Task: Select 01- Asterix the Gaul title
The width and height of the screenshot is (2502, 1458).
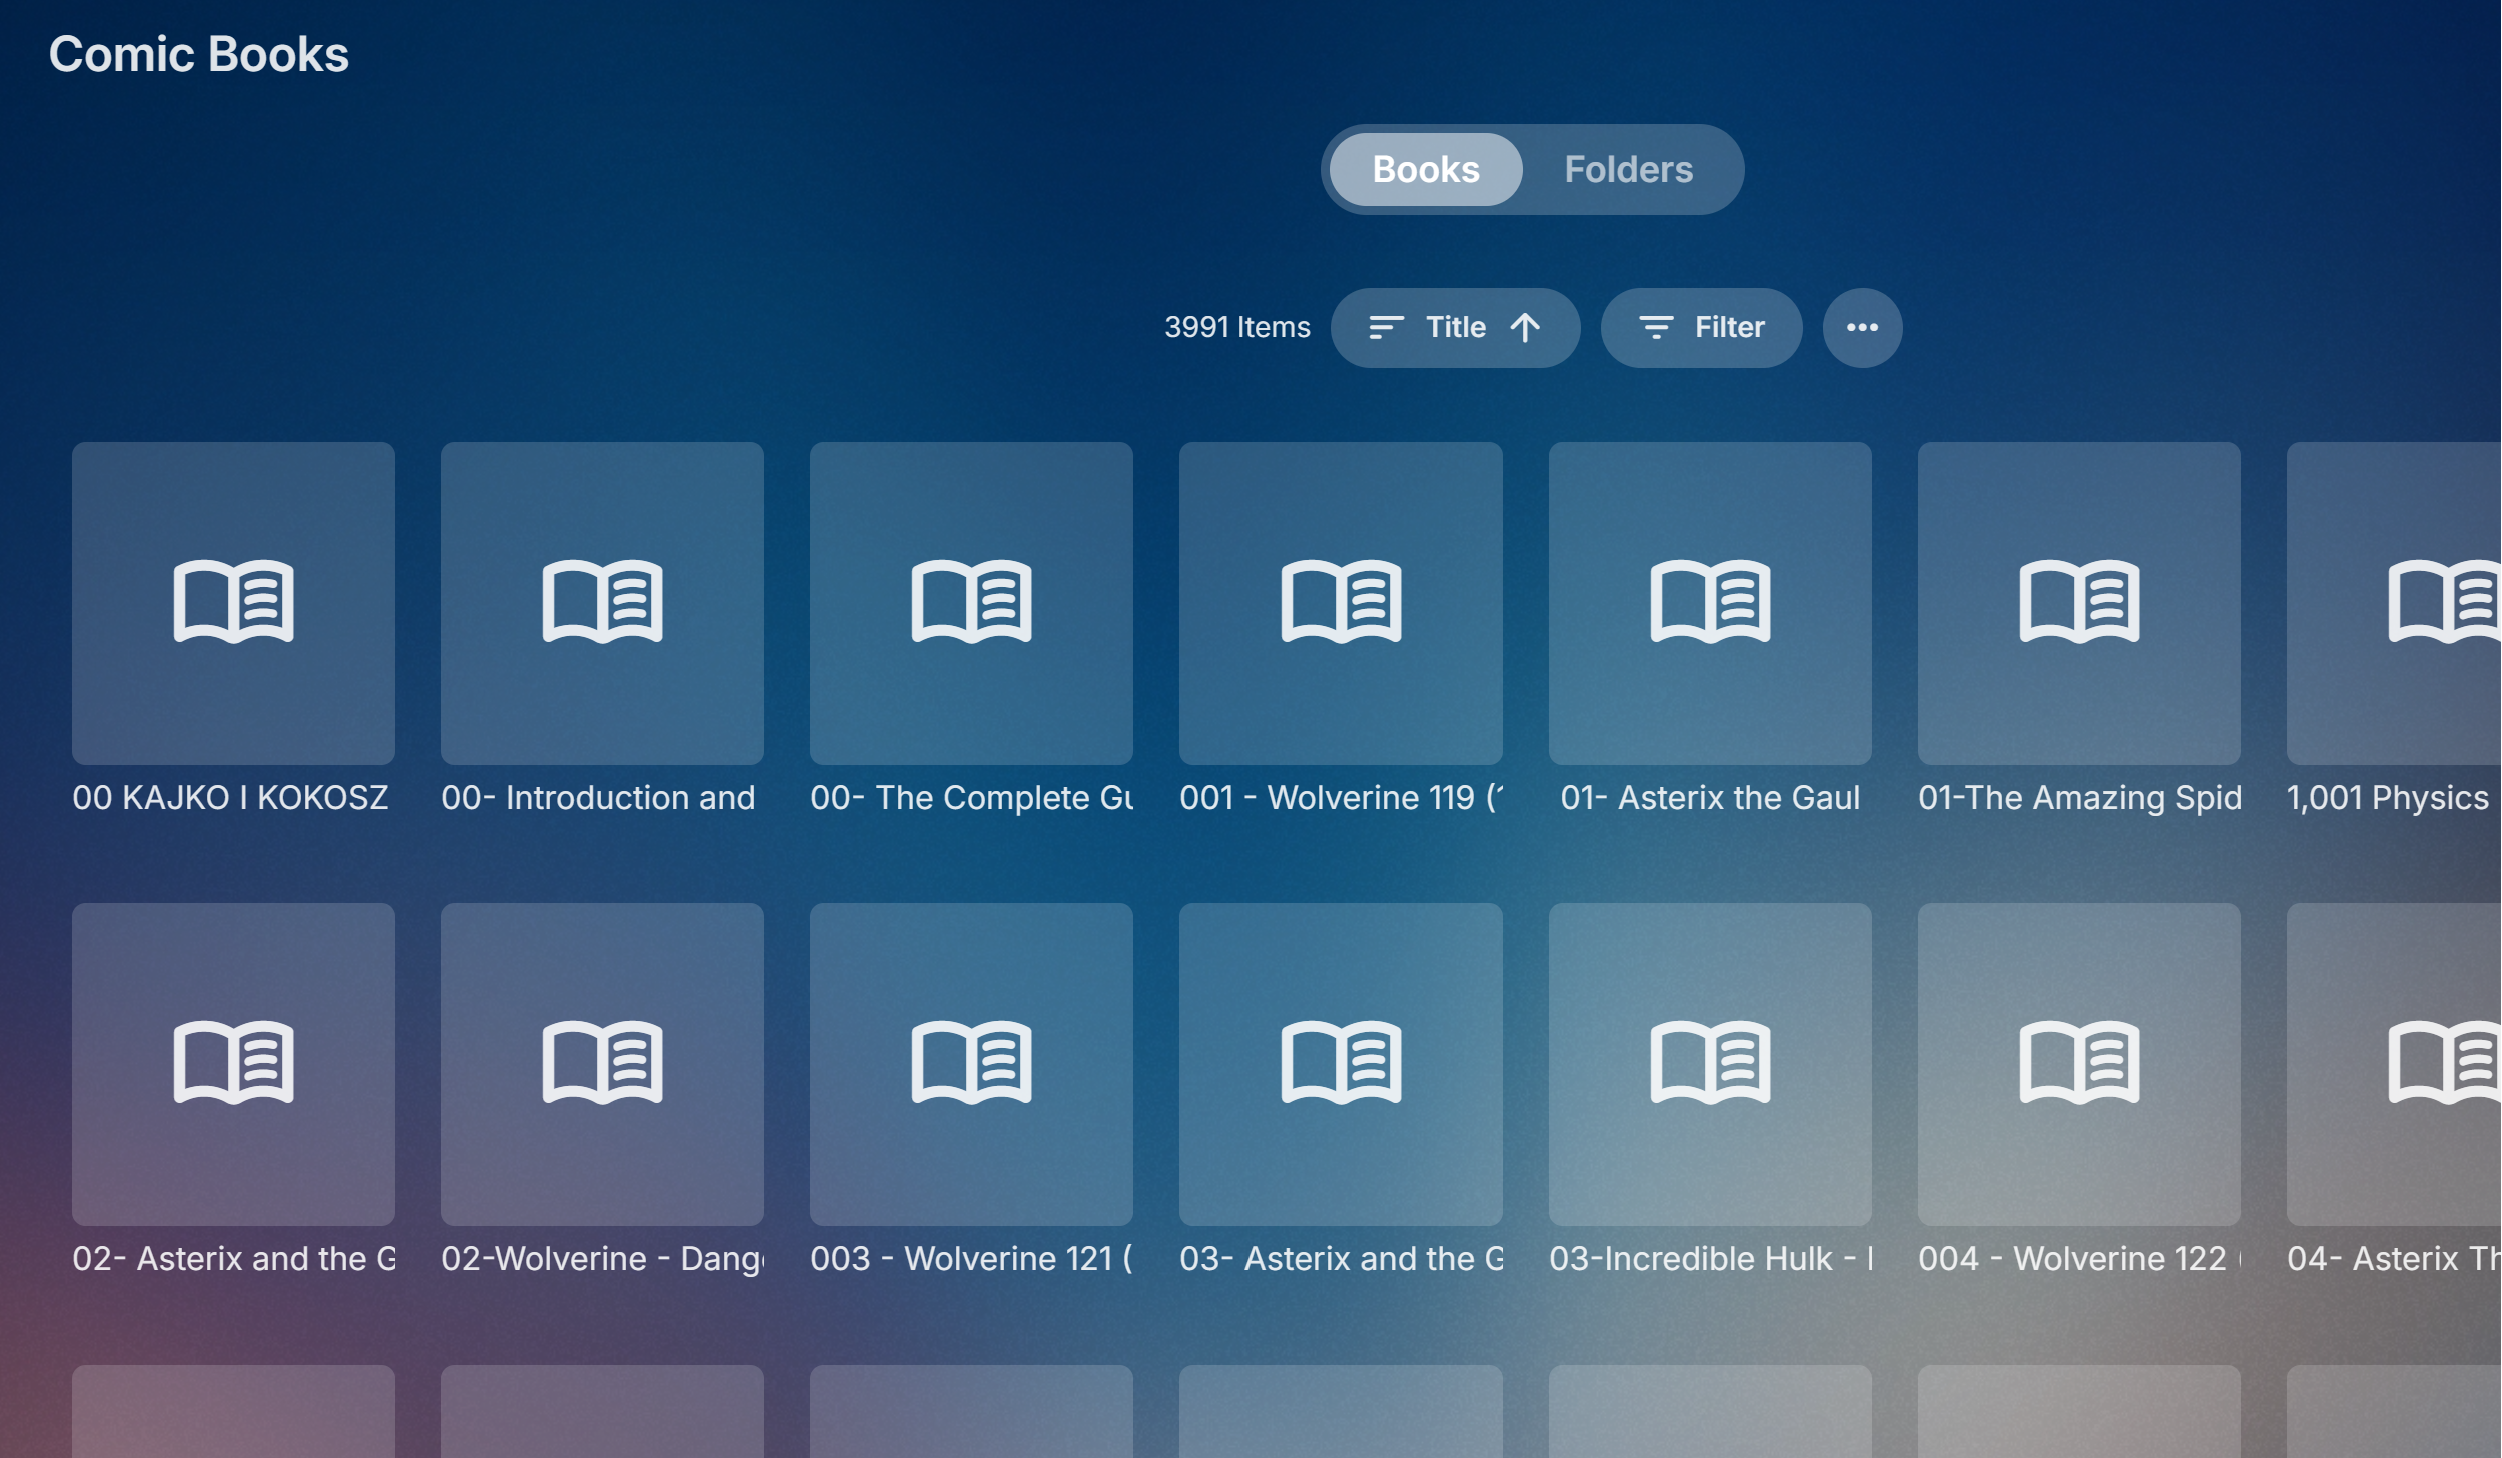Action: tap(1709, 797)
